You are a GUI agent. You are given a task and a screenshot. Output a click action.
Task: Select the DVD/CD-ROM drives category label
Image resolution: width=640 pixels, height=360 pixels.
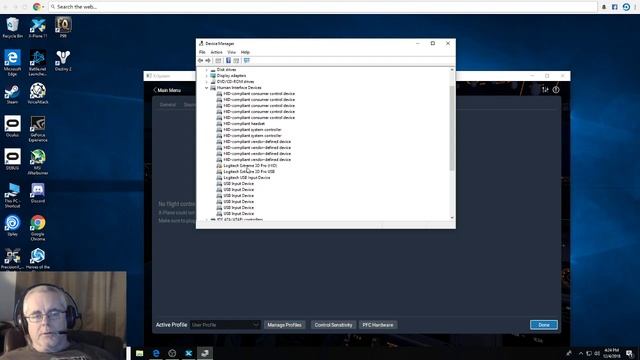pos(236,82)
